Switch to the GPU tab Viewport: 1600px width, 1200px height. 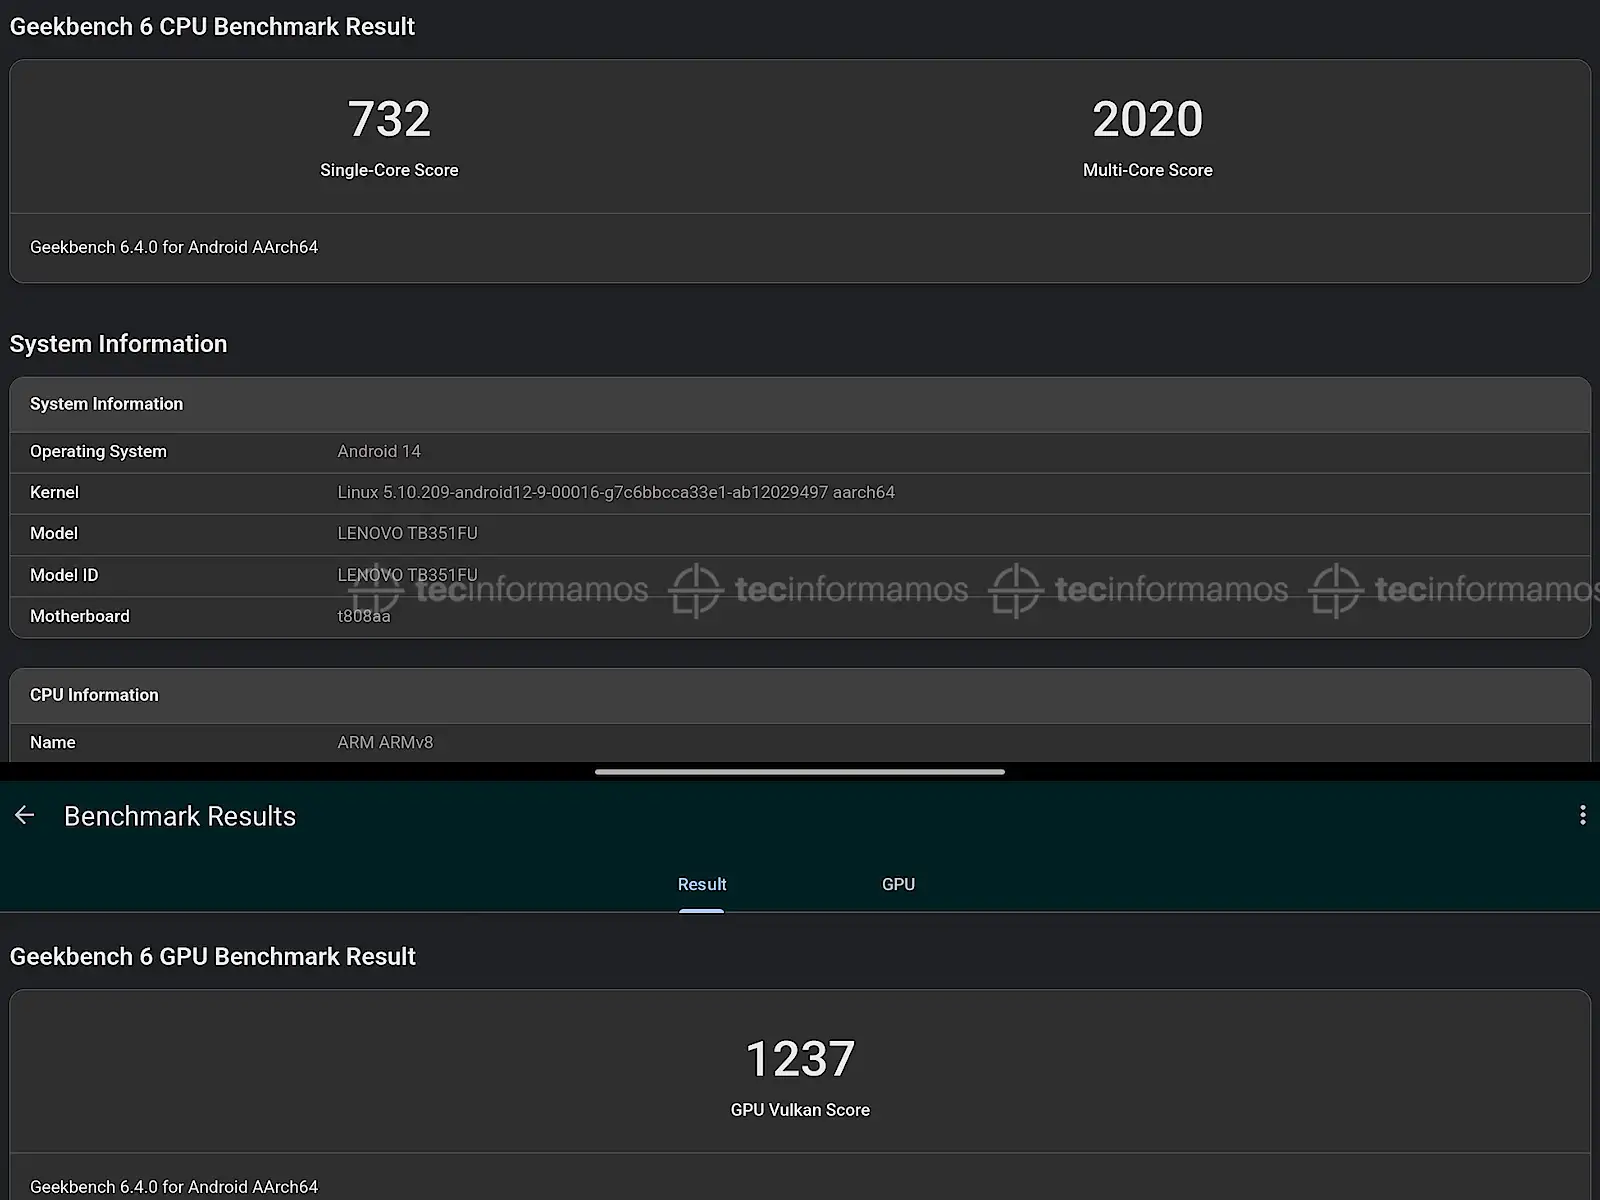pos(898,884)
